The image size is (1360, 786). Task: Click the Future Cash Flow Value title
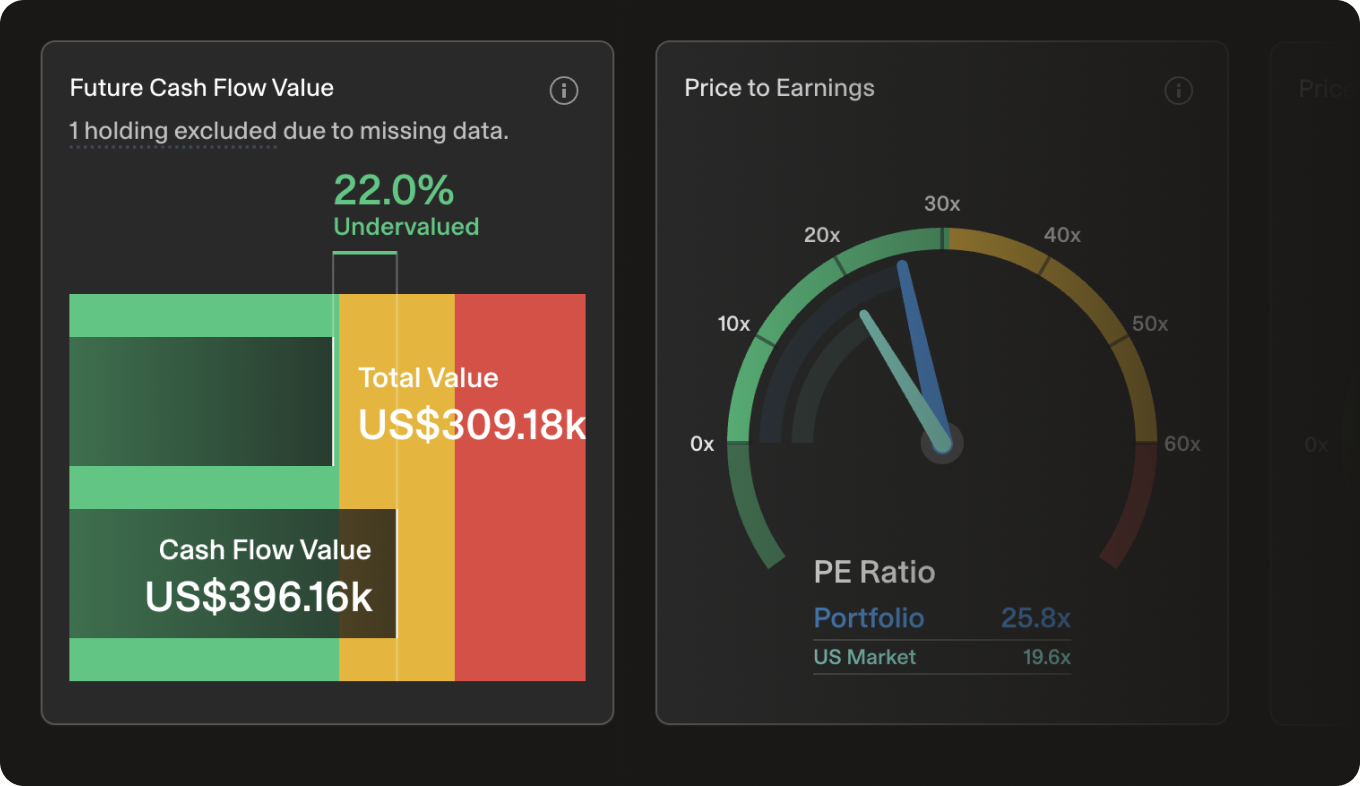(201, 88)
